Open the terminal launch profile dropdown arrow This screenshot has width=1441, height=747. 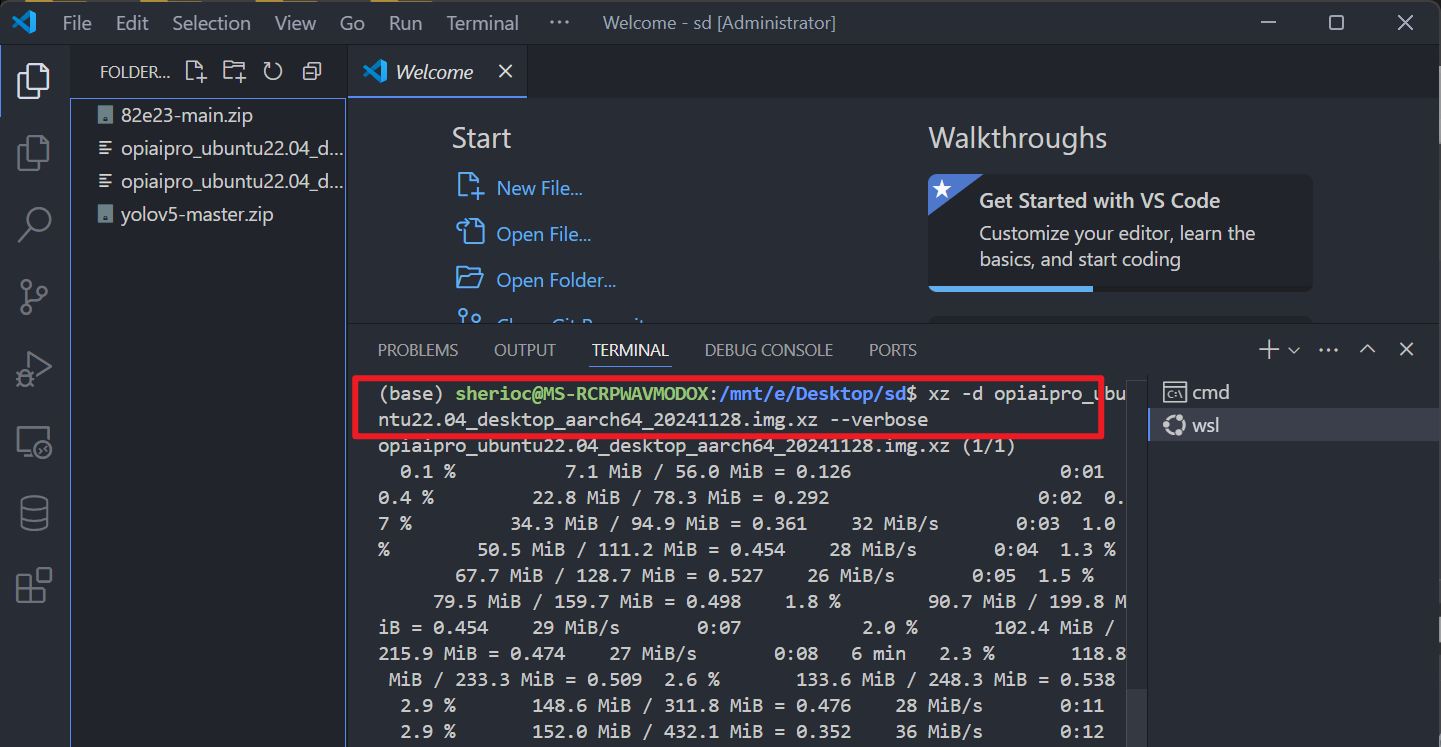click(1294, 350)
